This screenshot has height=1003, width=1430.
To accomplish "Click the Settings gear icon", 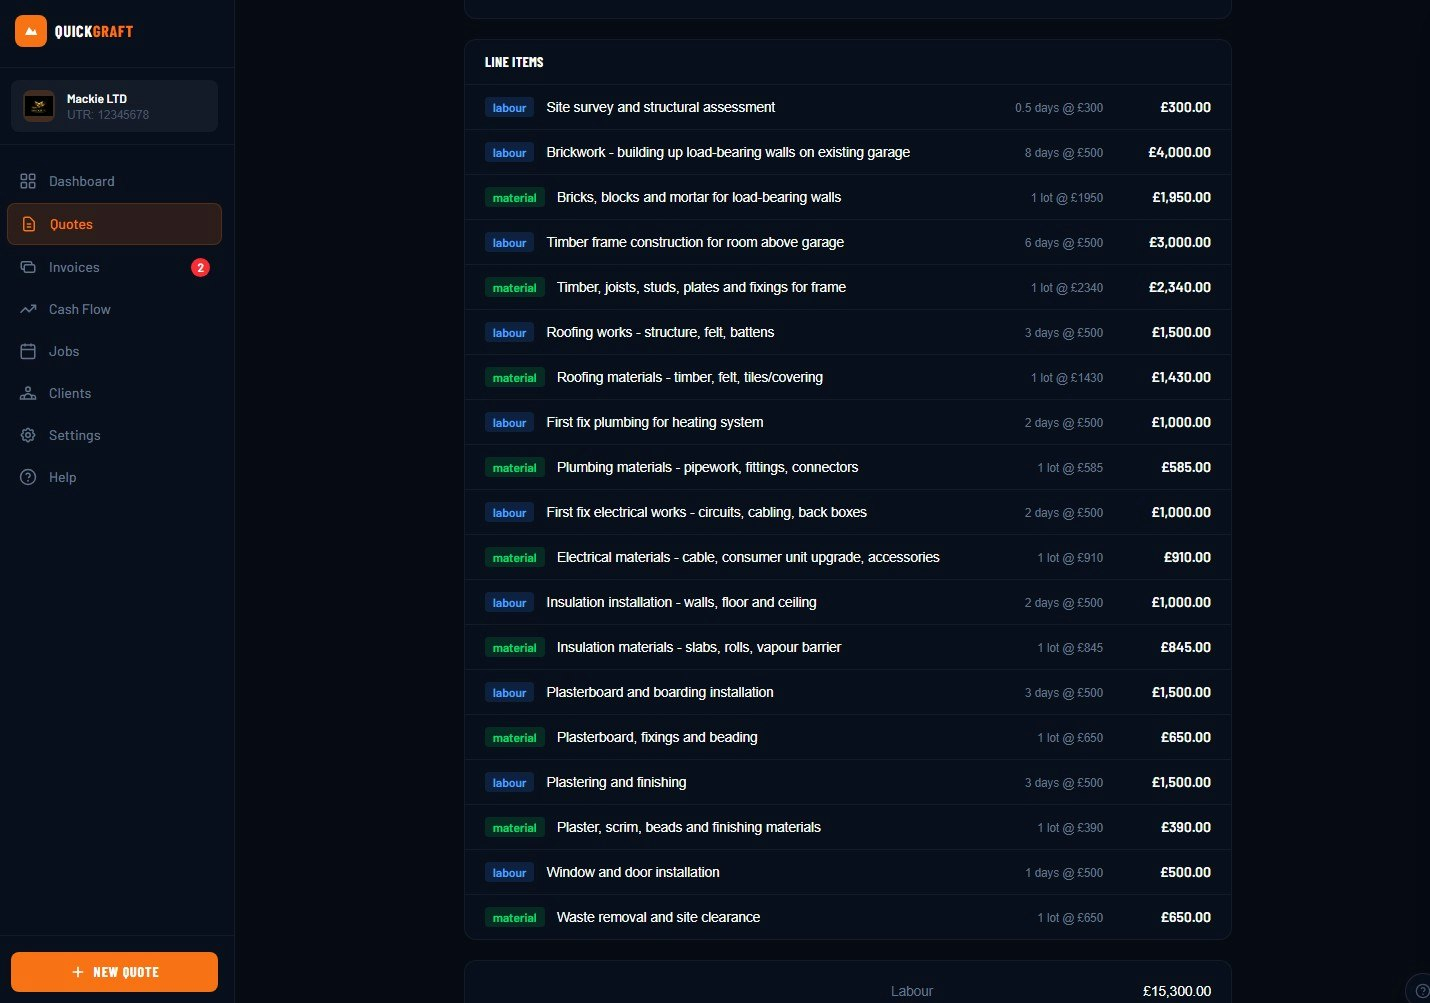I will [28, 435].
